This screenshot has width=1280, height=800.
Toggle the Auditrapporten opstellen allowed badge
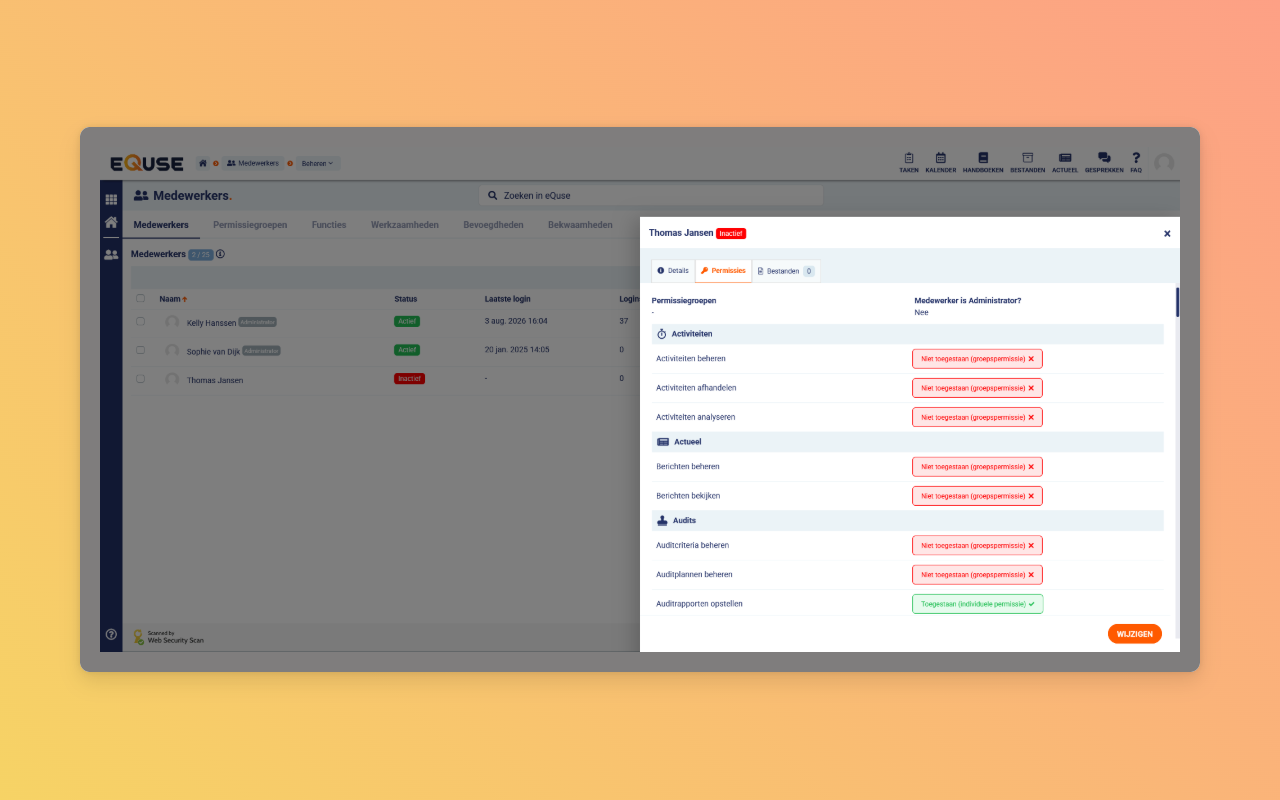point(977,604)
